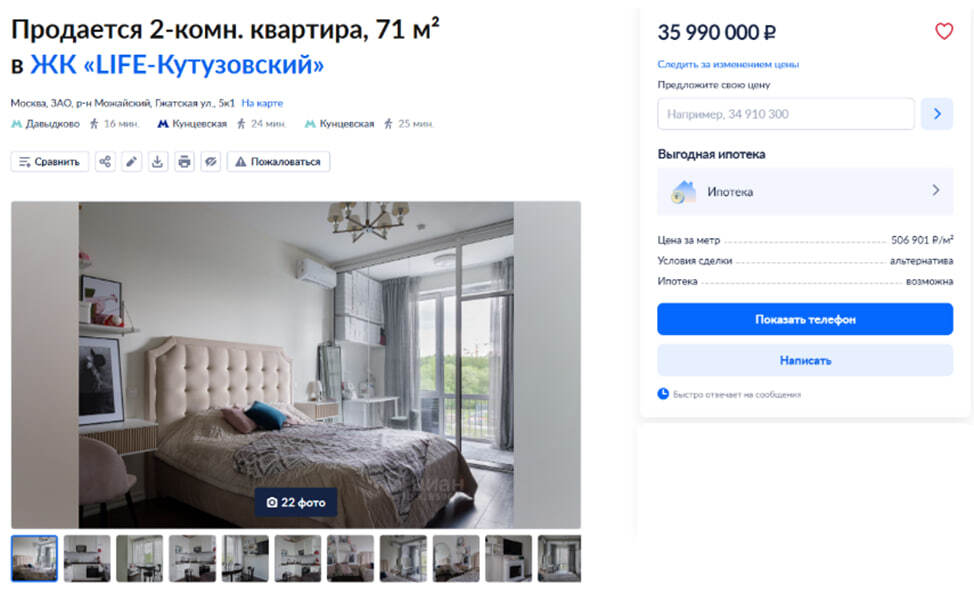Click the Написать message button
Viewport: 974px width, 602px height.
coord(805,360)
